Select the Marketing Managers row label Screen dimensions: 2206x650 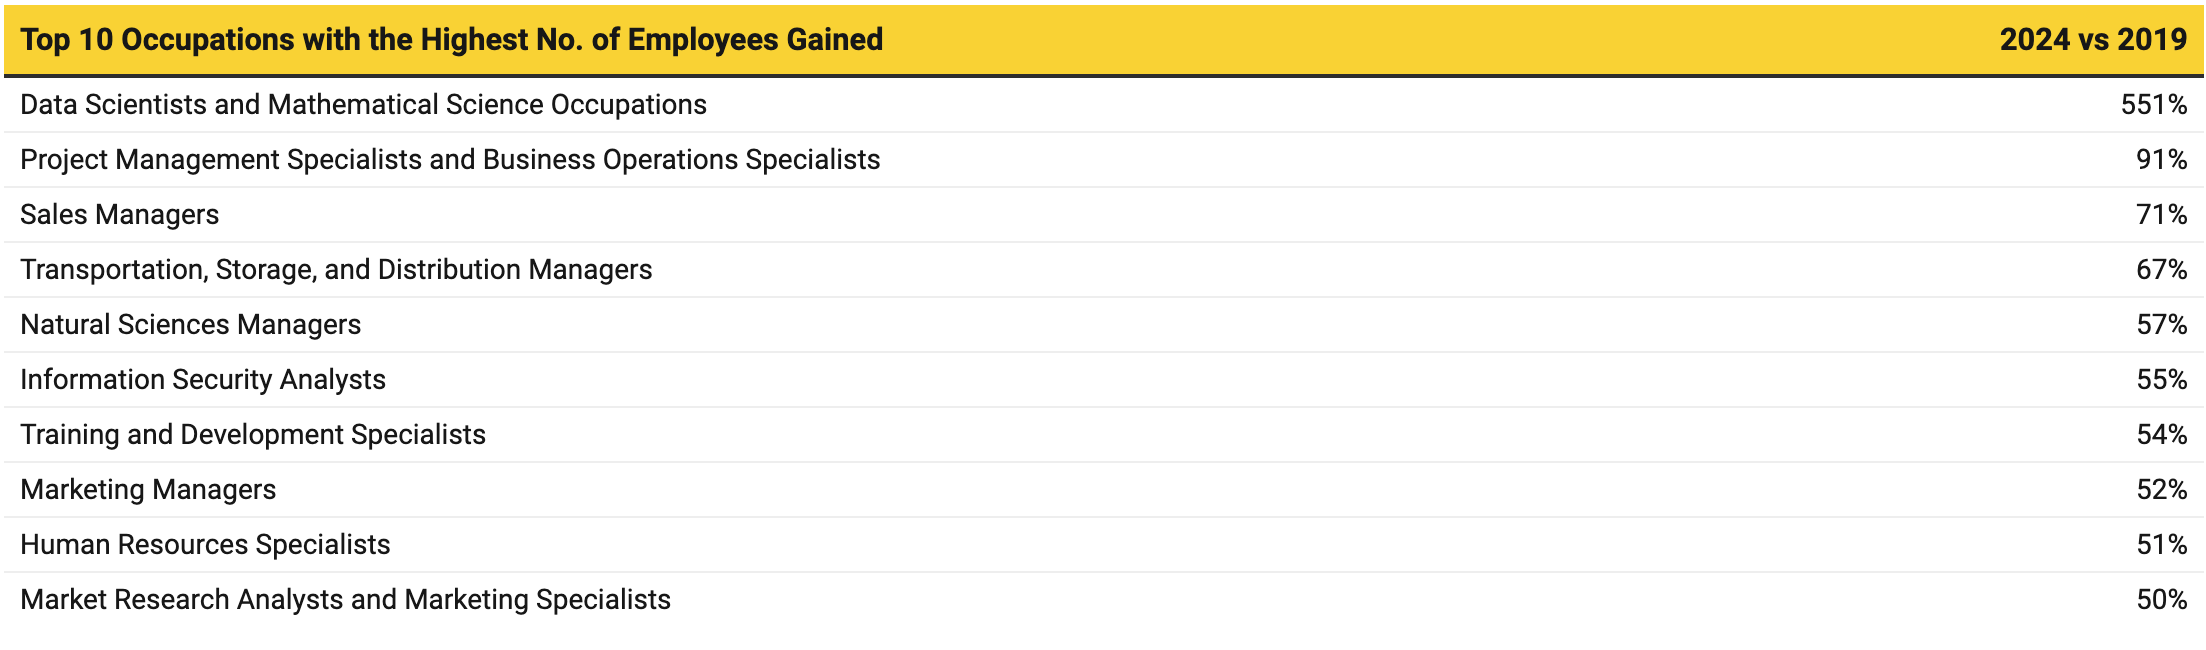pyautogui.click(x=148, y=490)
